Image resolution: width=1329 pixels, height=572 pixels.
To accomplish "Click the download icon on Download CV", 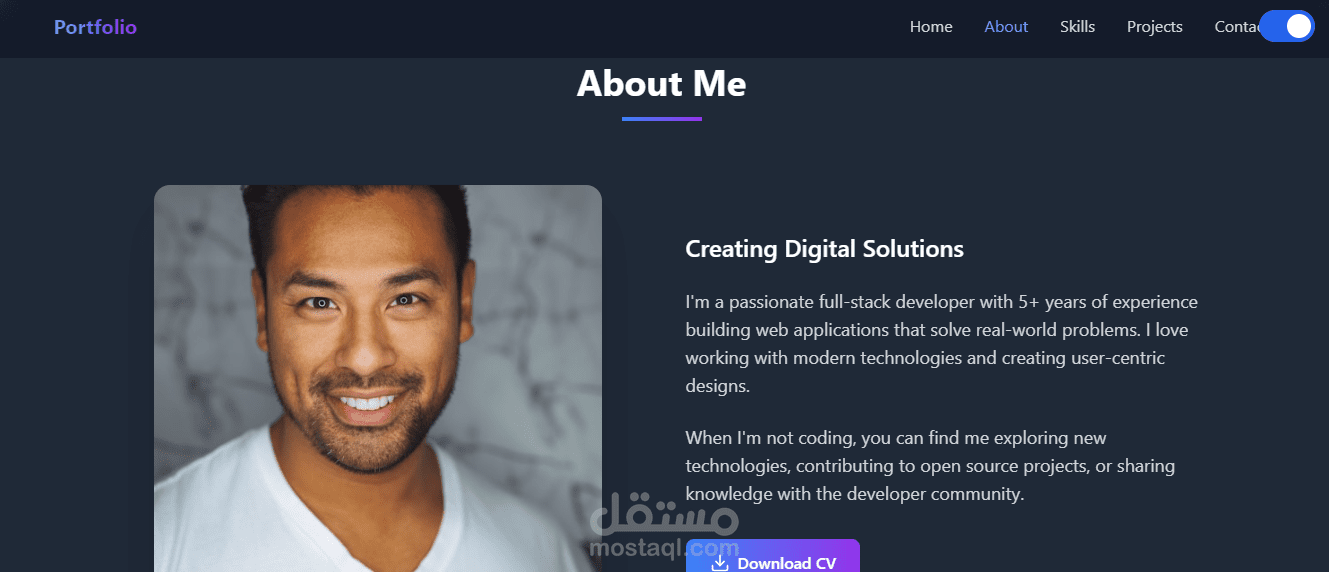I will coord(720,563).
